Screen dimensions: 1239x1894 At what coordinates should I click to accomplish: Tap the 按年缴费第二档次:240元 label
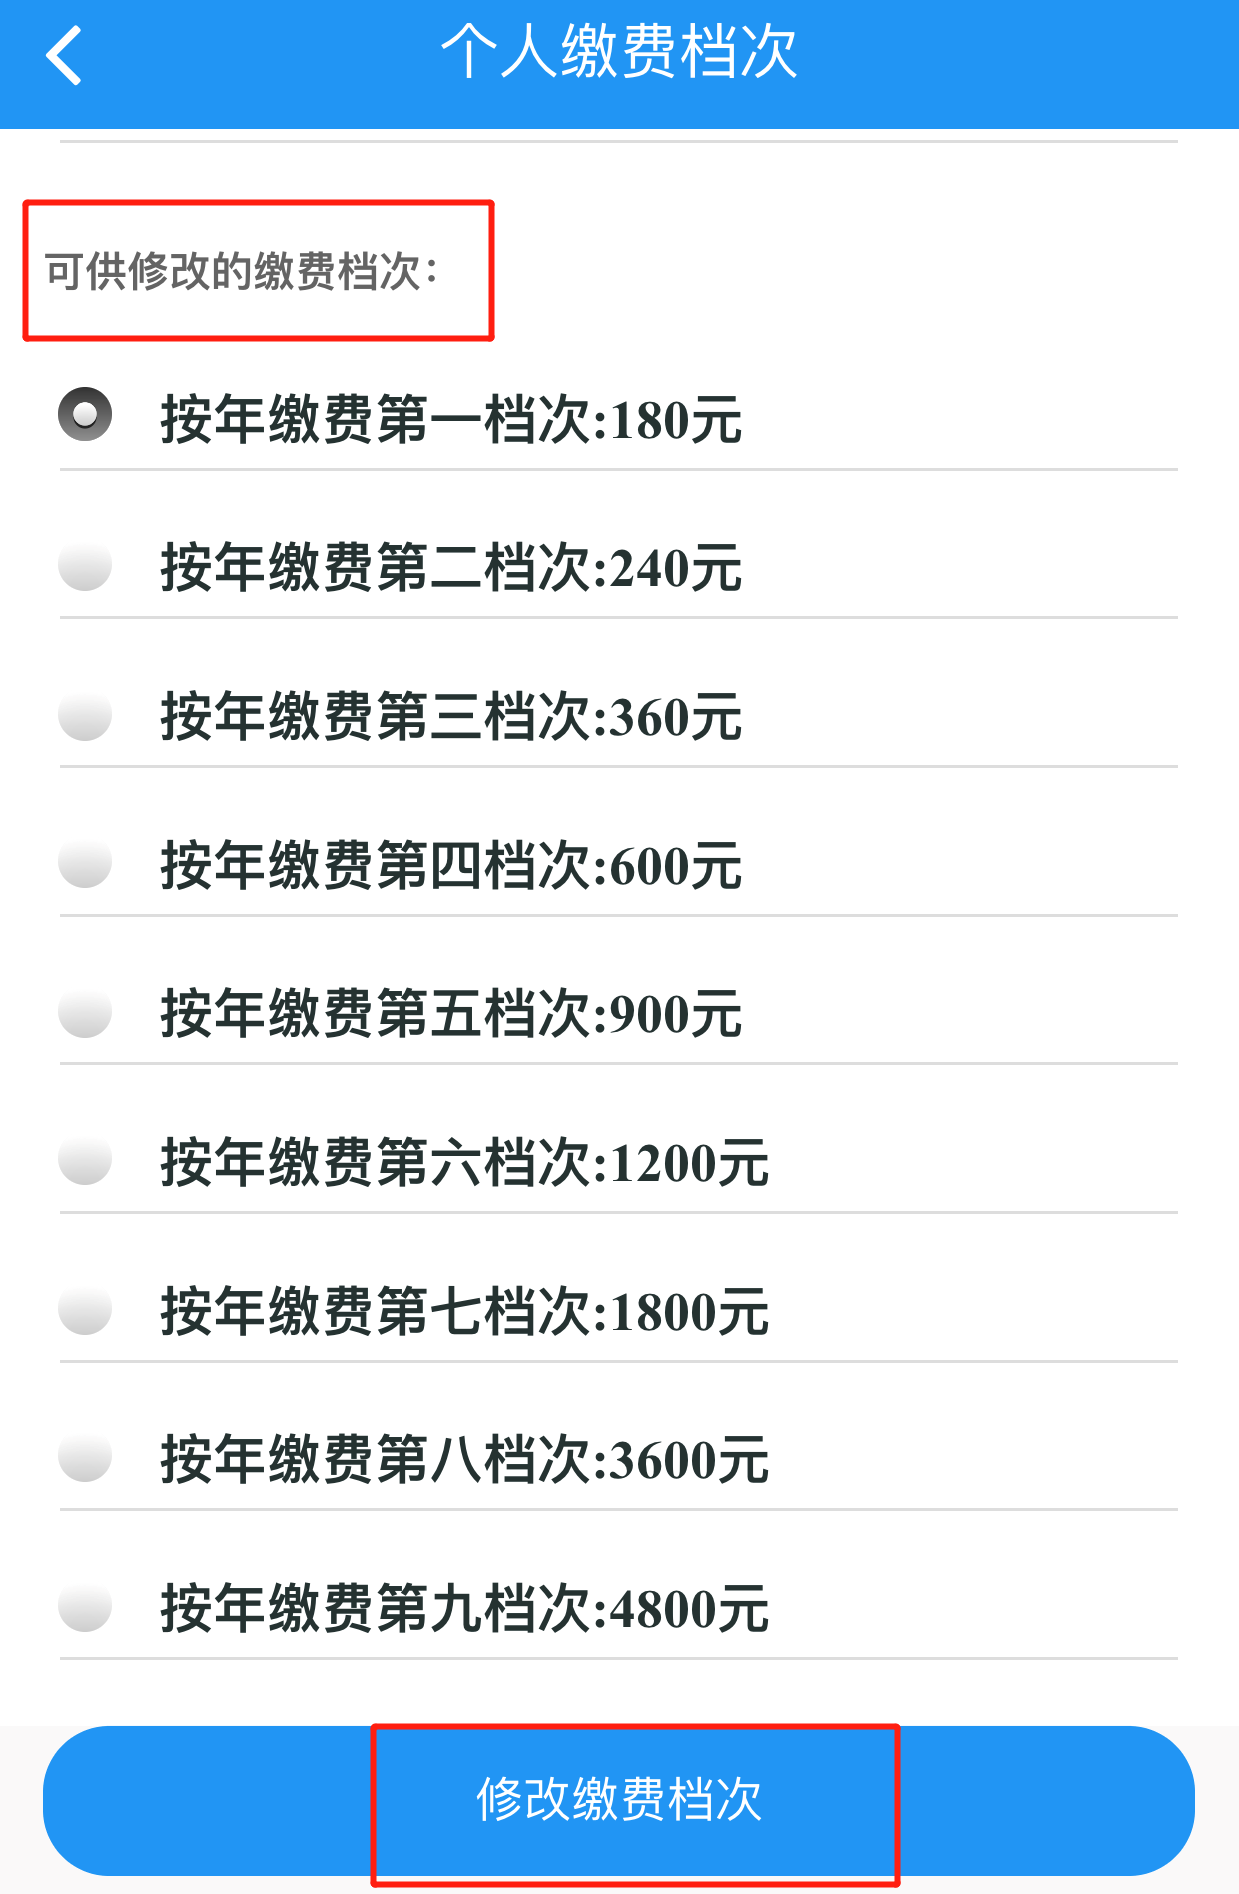pyautogui.click(x=451, y=568)
